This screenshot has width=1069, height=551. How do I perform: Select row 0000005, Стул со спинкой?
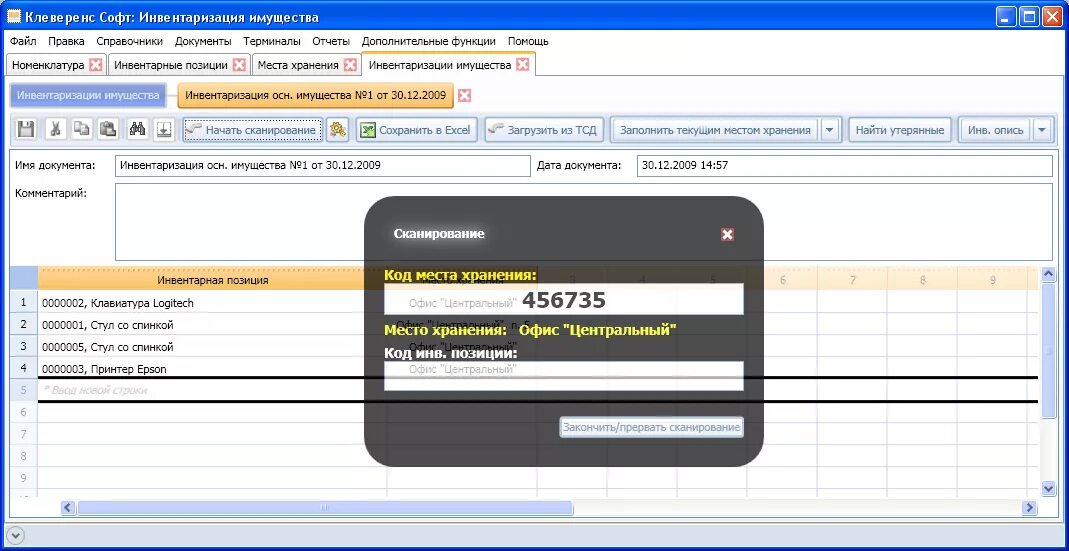(x=213, y=346)
